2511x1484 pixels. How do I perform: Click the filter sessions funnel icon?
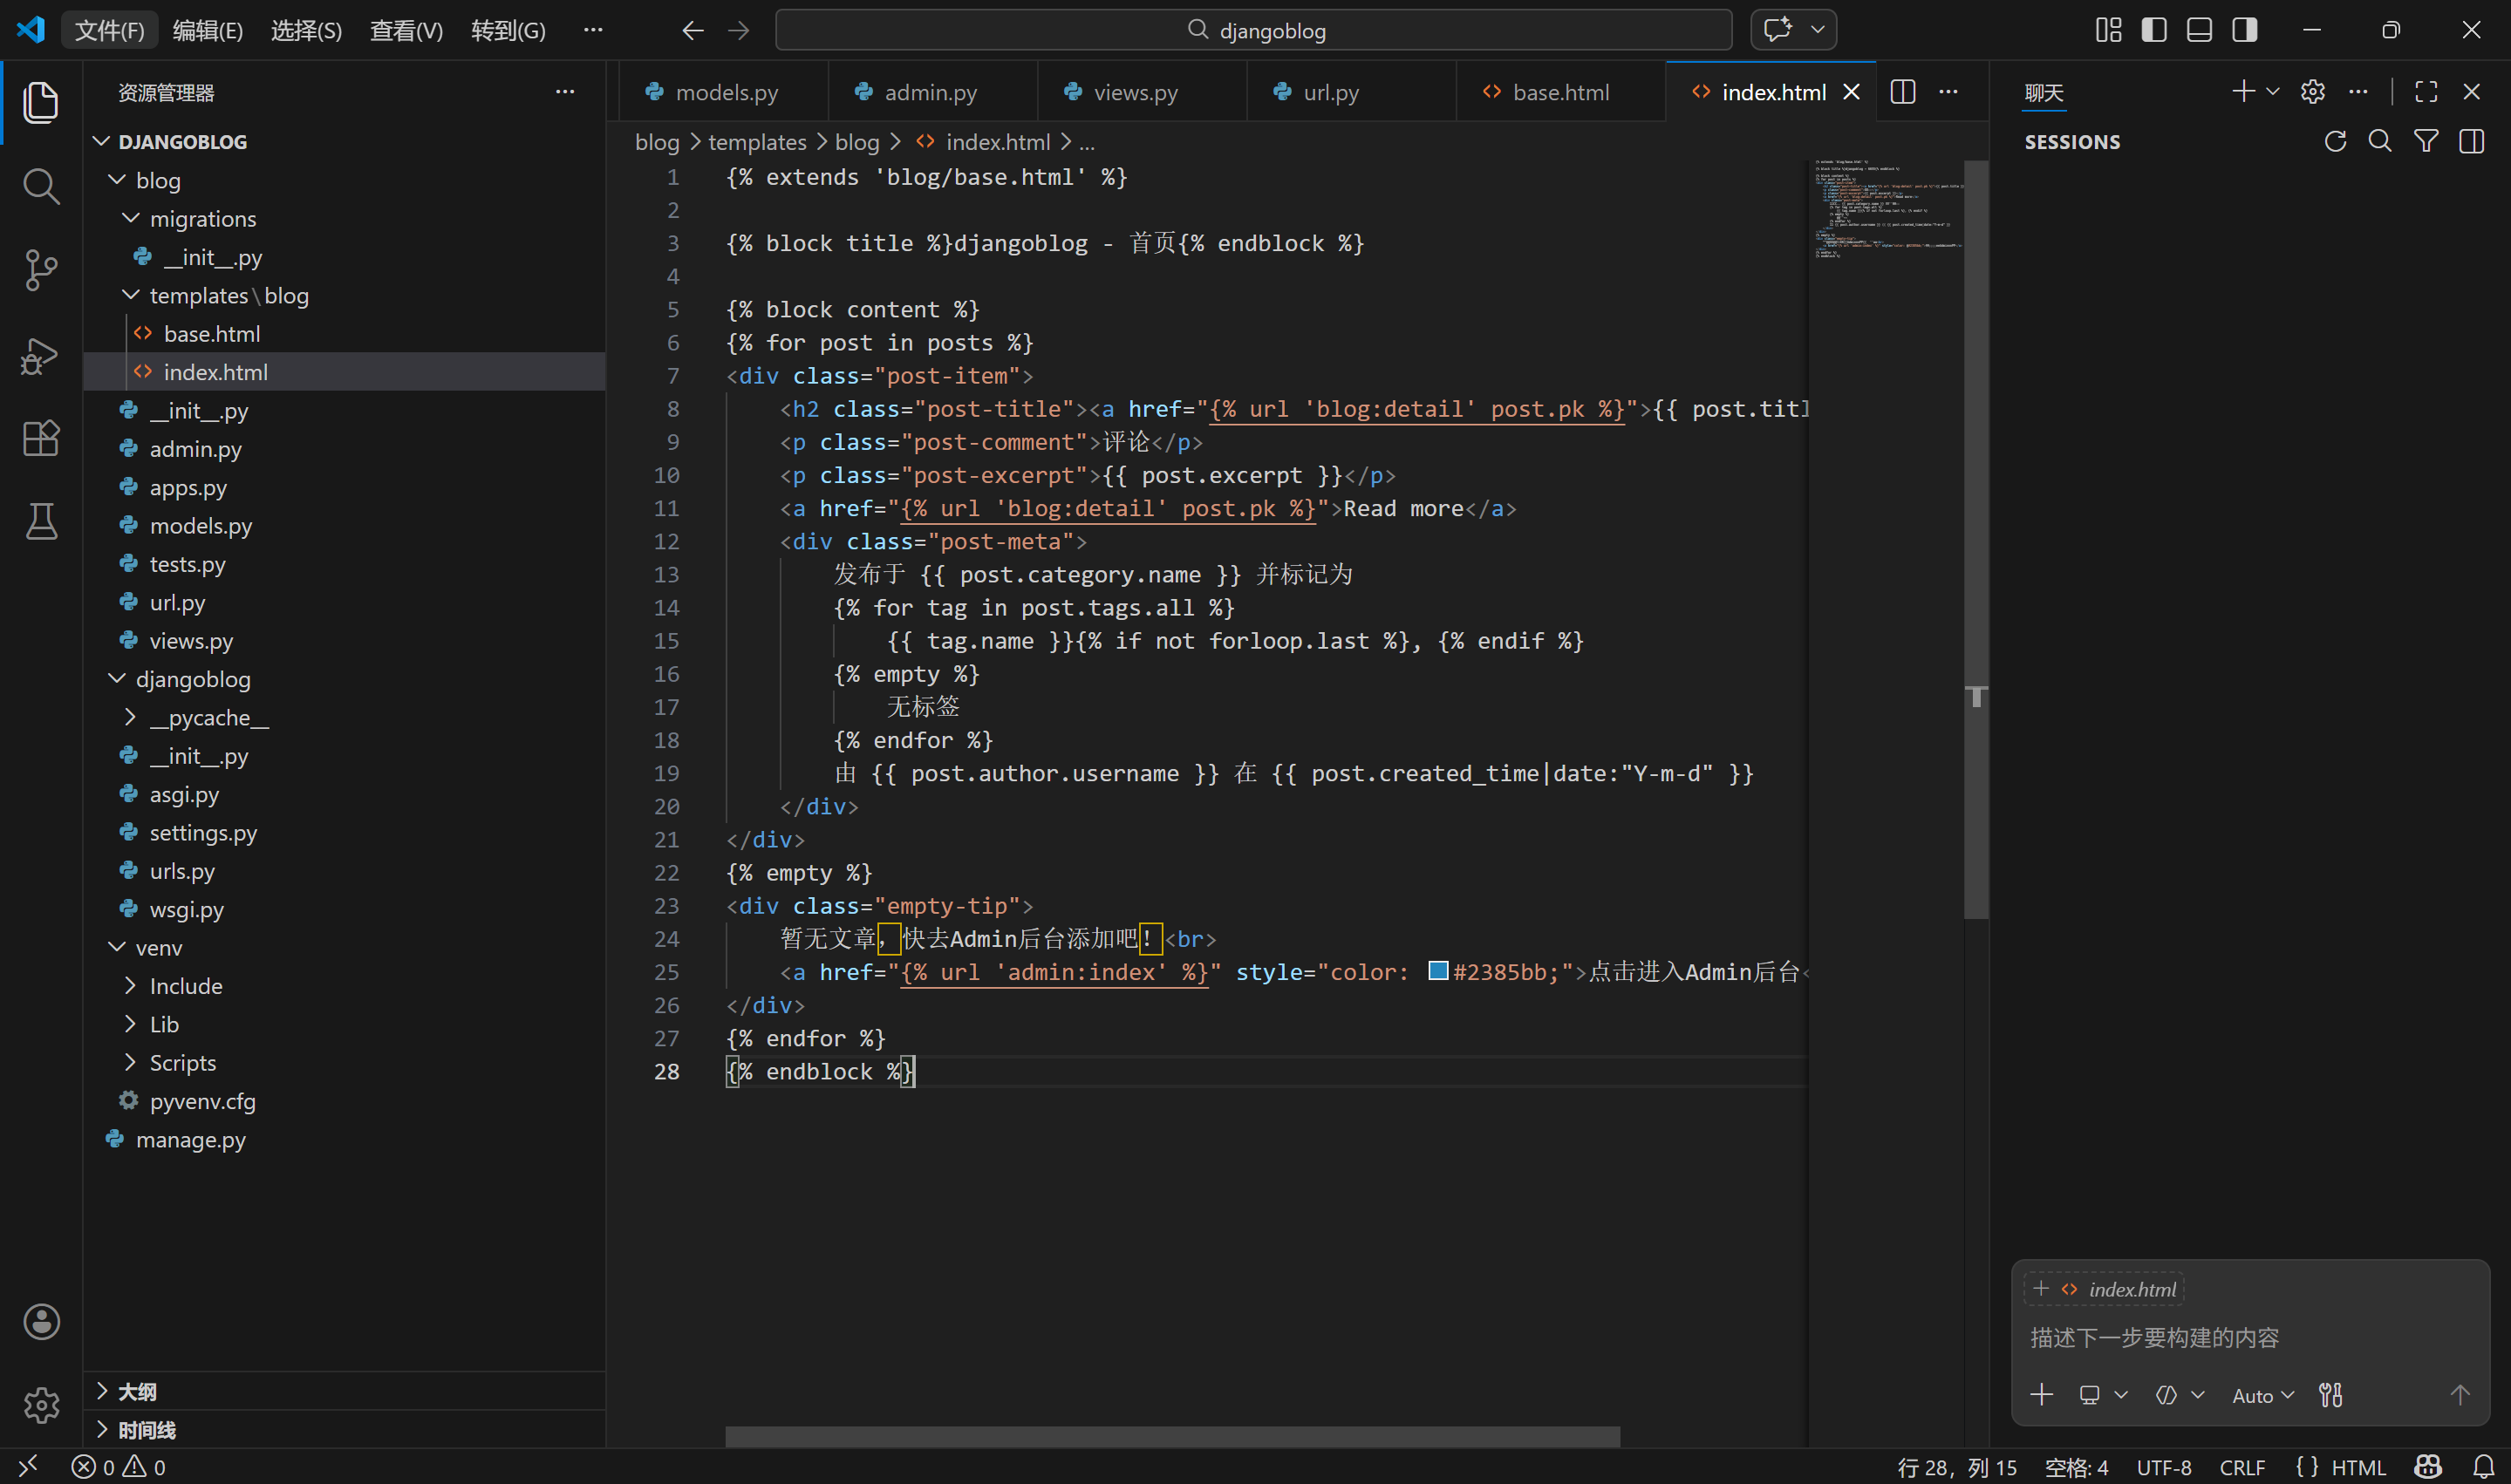point(2425,142)
